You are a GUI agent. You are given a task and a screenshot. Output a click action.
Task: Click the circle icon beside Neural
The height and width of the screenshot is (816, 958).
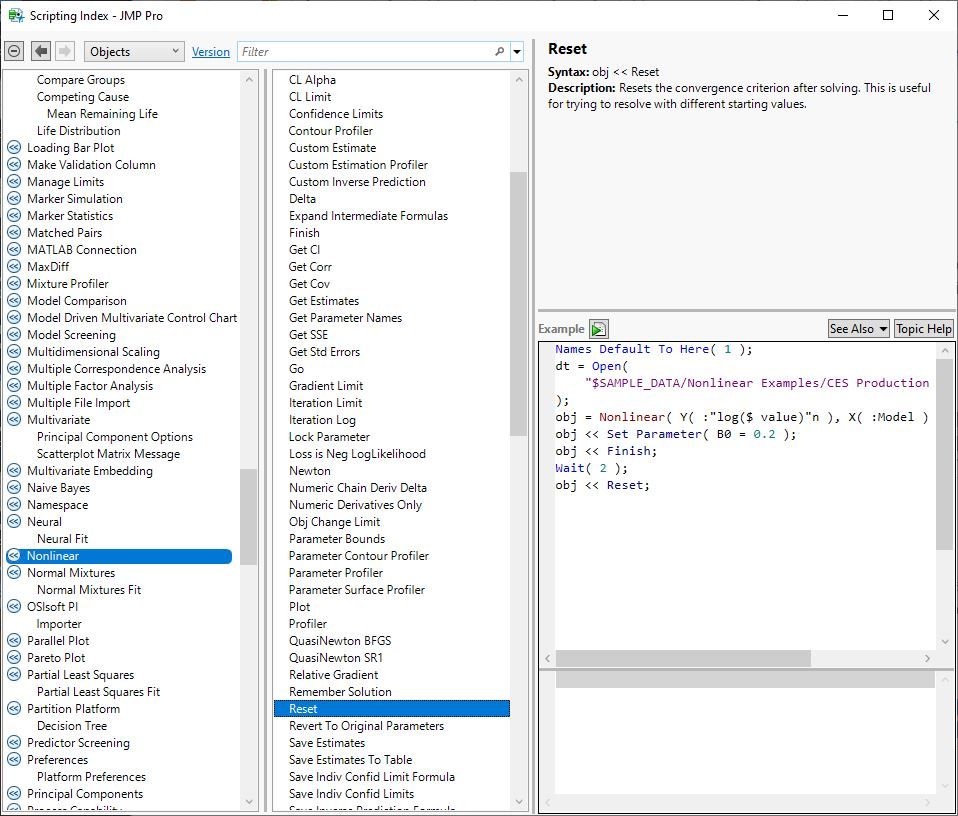coord(14,522)
